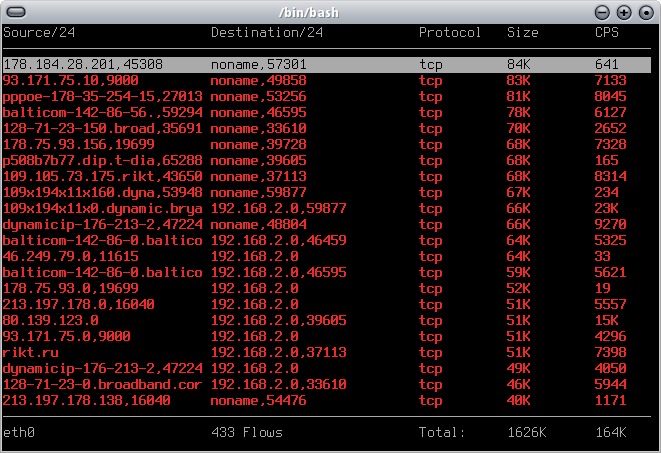Image resolution: width=661 pixels, height=453 pixels.
Task: Click total CPS 164K
Action: [x=610, y=432]
